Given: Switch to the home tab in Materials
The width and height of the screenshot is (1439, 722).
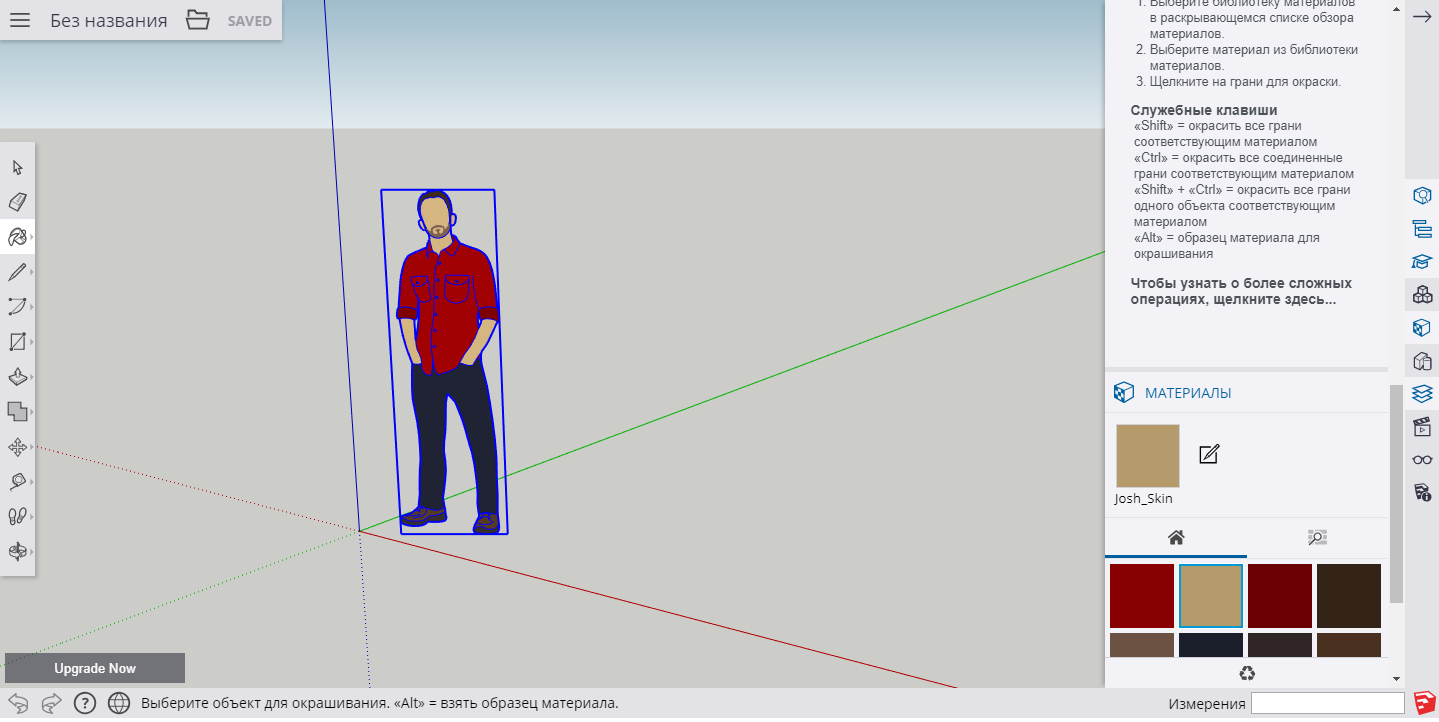Looking at the screenshot, I should tap(1175, 537).
